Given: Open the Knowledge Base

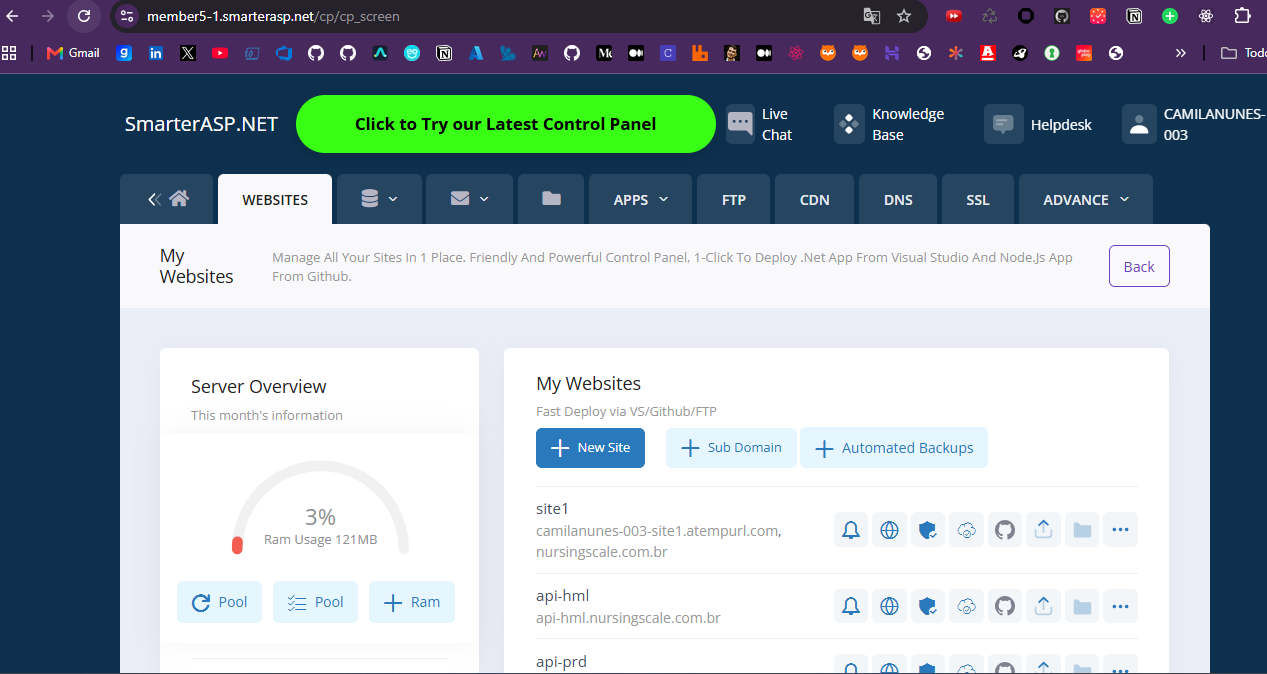Looking at the screenshot, I should [x=890, y=125].
